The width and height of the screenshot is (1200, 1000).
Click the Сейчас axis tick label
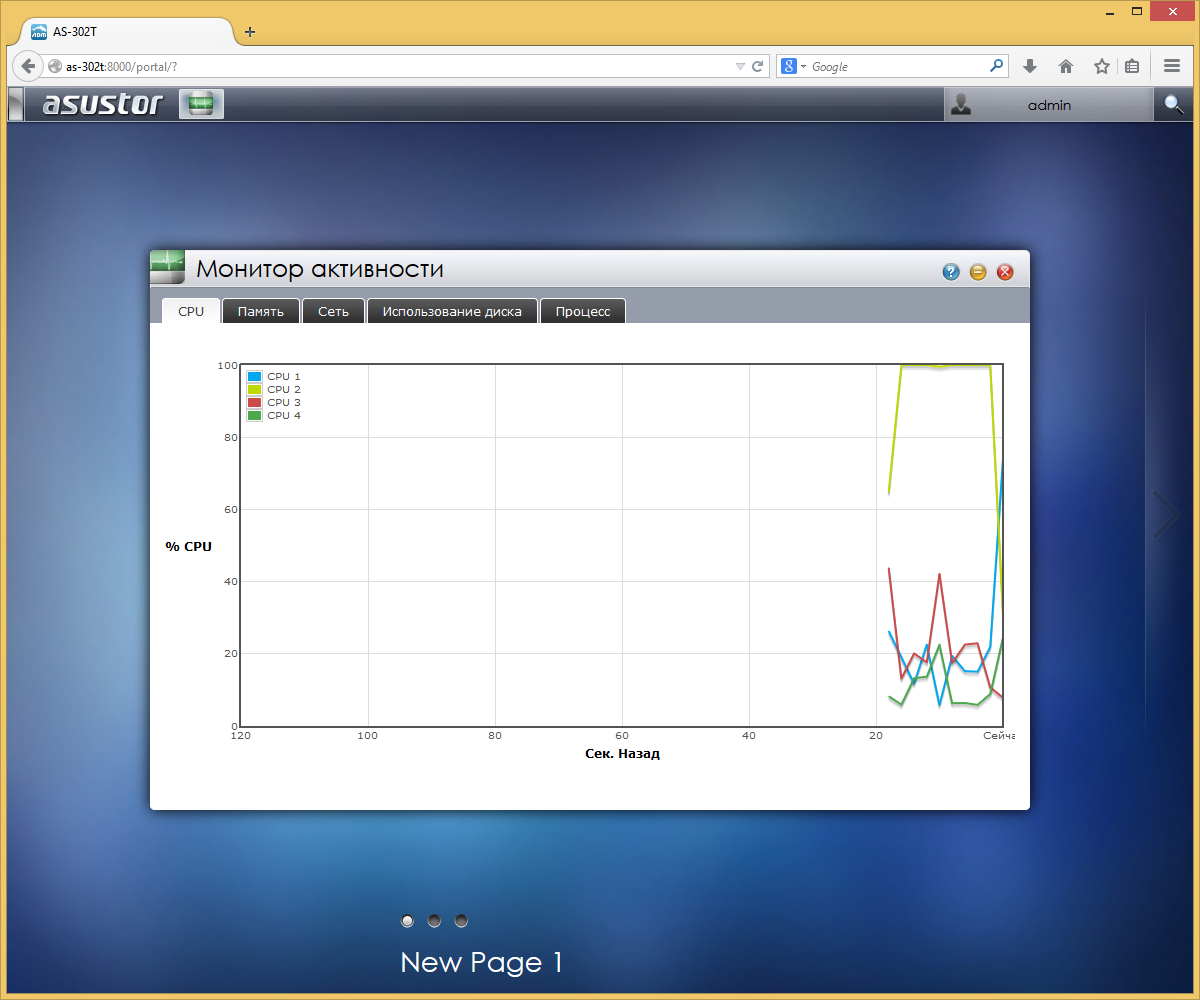(998, 735)
